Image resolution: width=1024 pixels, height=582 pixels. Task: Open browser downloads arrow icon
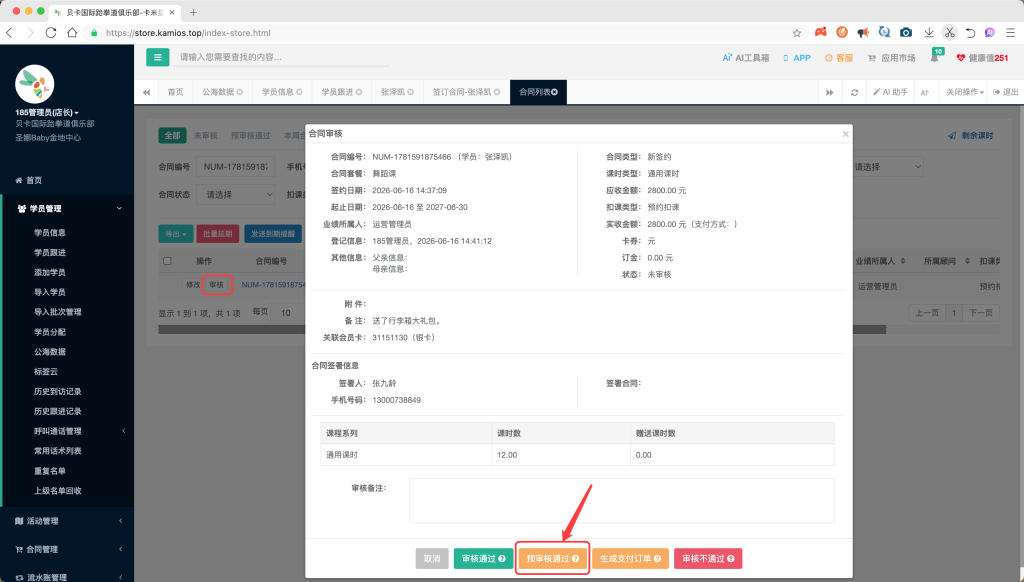coord(929,32)
